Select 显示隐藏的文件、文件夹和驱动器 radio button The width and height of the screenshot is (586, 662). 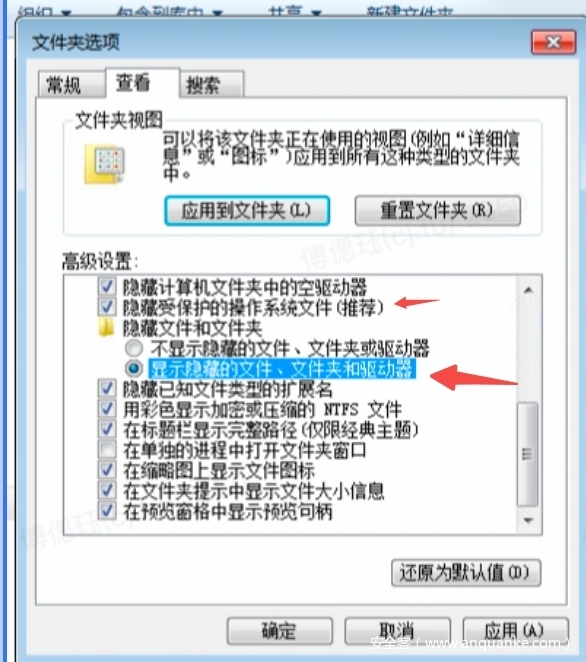pyautogui.click(x=134, y=368)
